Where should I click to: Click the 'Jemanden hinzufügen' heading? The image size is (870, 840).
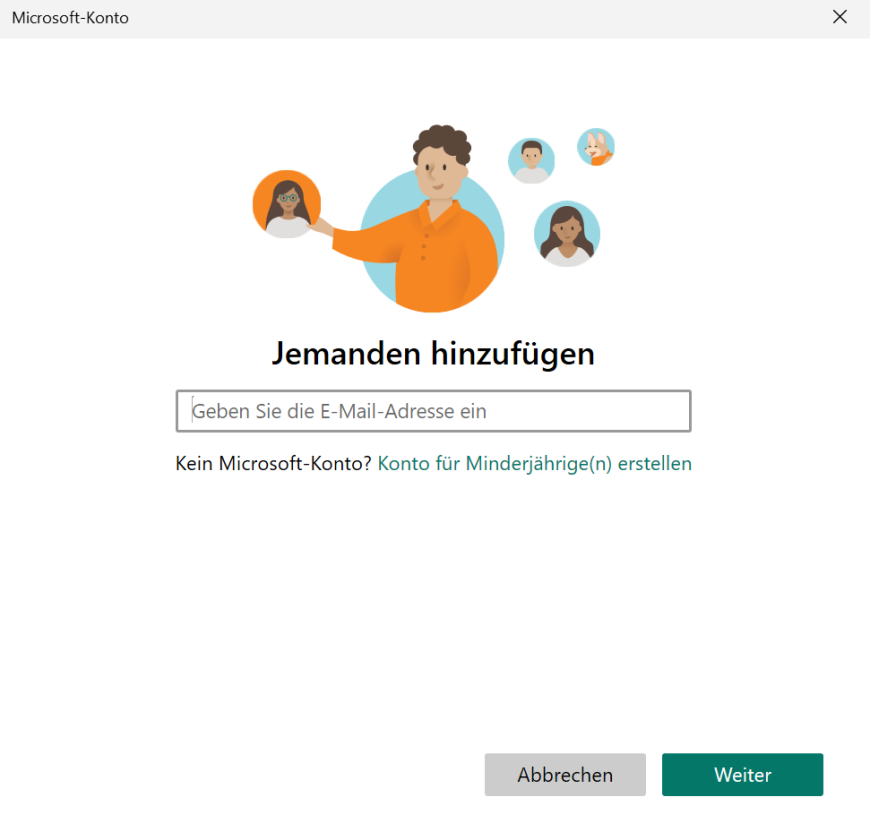[x=433, y=353]
